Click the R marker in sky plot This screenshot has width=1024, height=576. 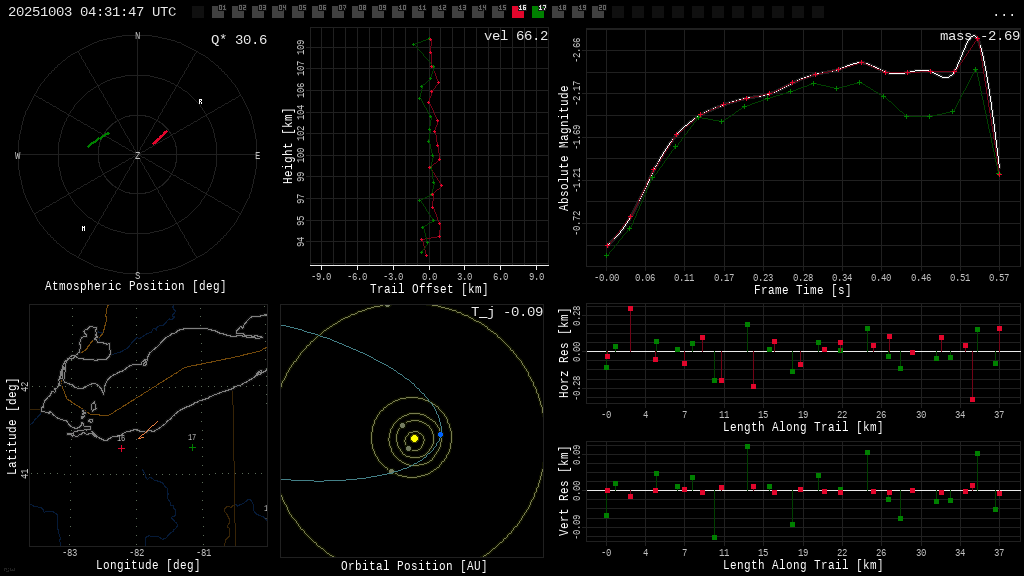pos(200,102)
